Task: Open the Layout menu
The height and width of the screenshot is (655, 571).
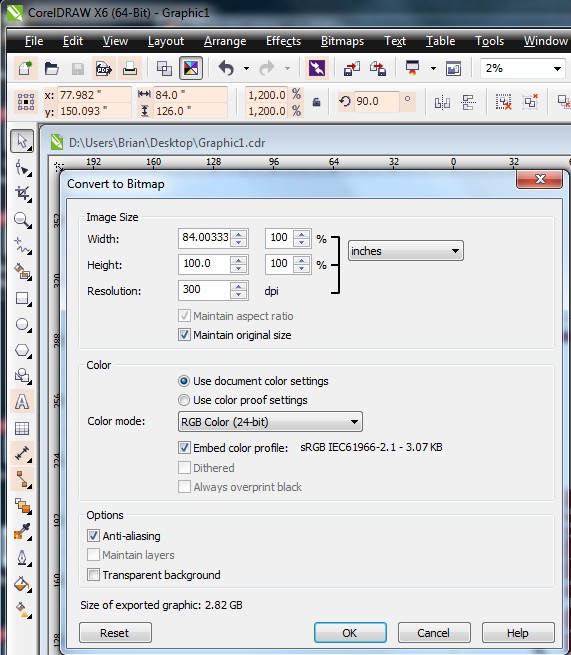Action: click(x=166, y=41)
